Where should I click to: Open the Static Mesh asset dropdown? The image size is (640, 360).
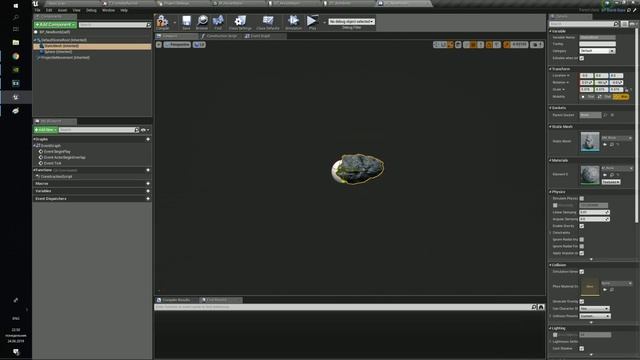(617, 138)
